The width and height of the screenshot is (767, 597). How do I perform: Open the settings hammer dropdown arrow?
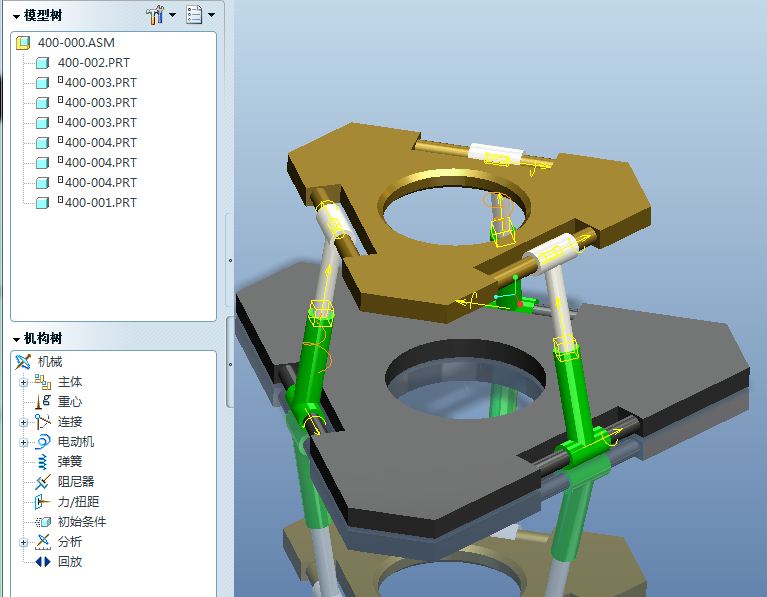point(173,15)
